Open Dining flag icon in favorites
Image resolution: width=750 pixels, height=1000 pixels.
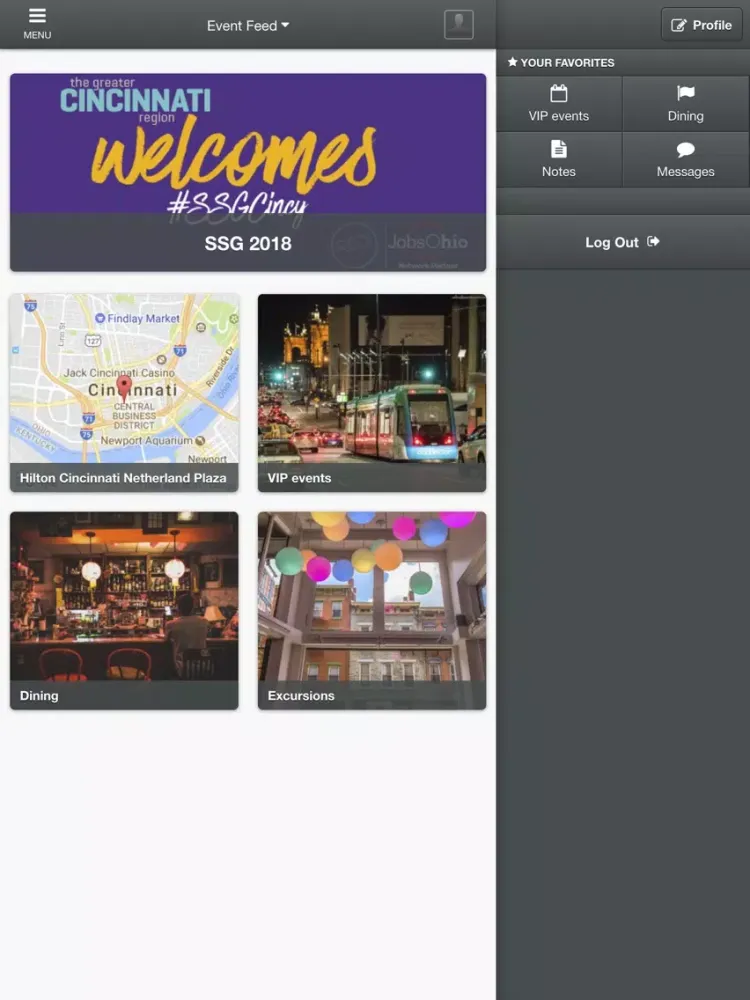click(686, 103)
